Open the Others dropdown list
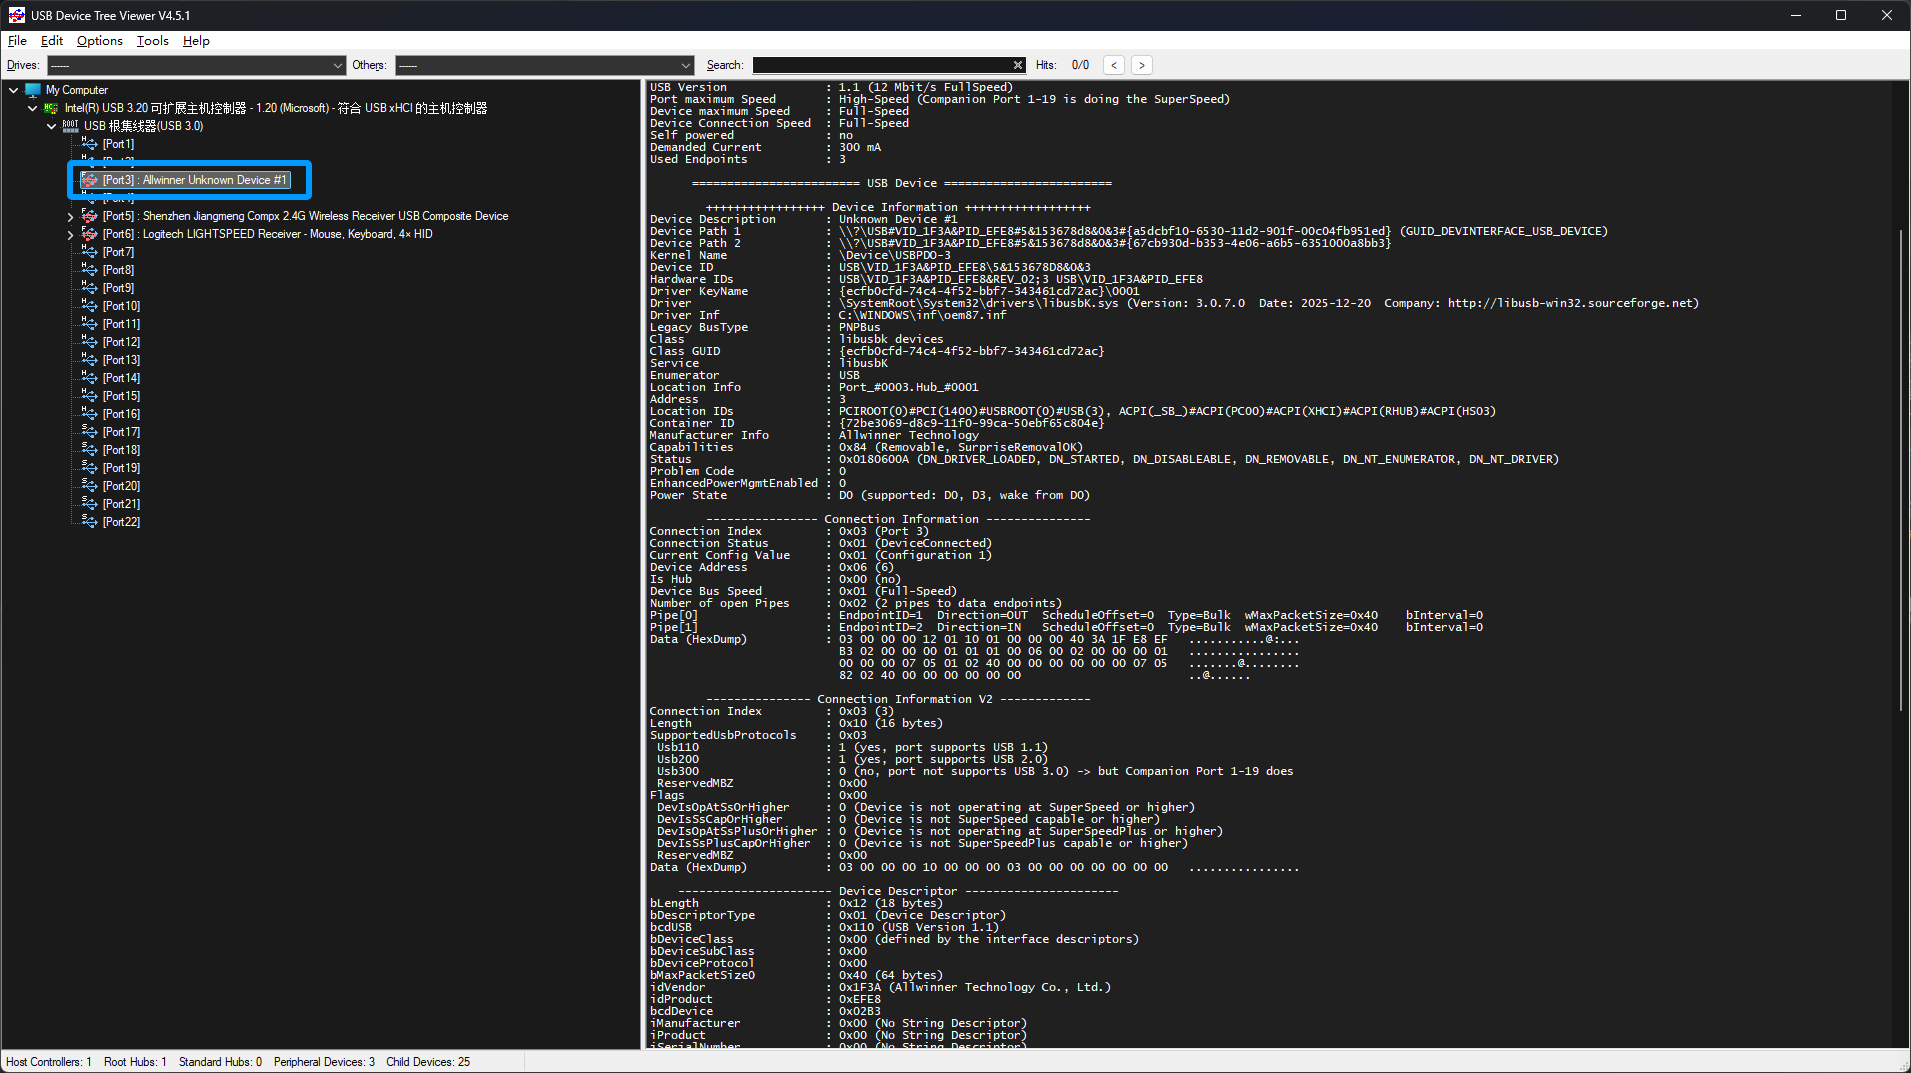 click(x=685, y=65)
